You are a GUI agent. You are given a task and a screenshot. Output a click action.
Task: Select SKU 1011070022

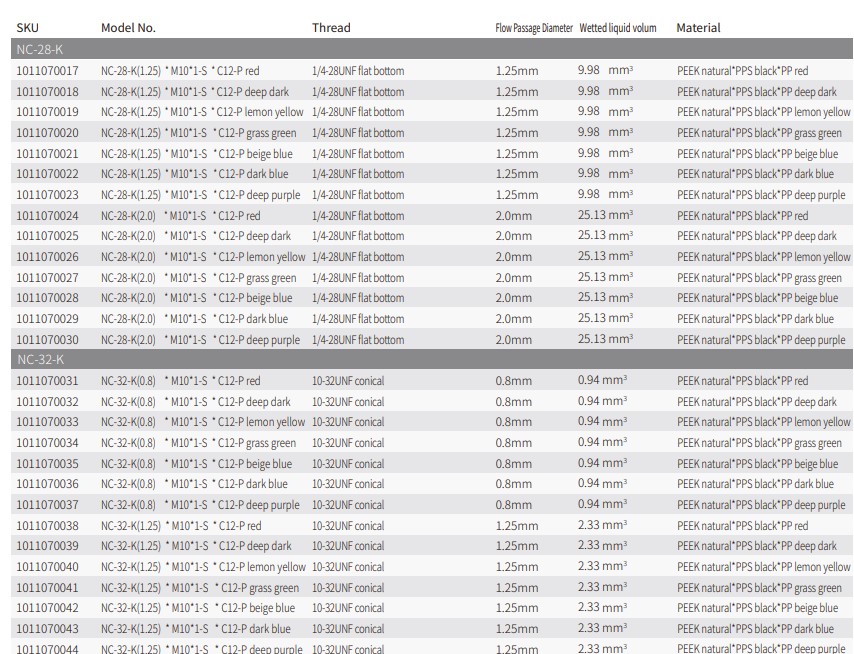pyautogui.click(x=47, y=174)
